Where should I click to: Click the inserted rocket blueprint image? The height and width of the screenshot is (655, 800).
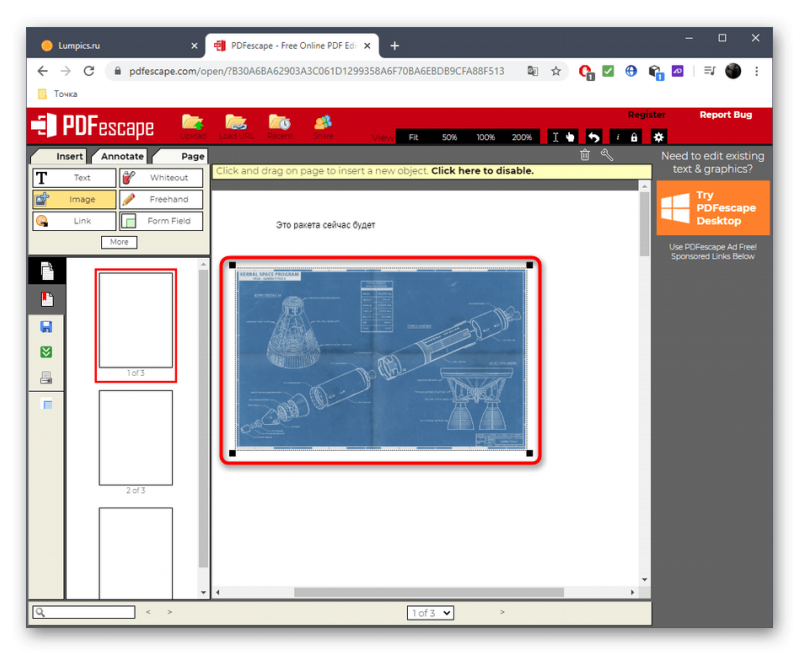(381, 359)
